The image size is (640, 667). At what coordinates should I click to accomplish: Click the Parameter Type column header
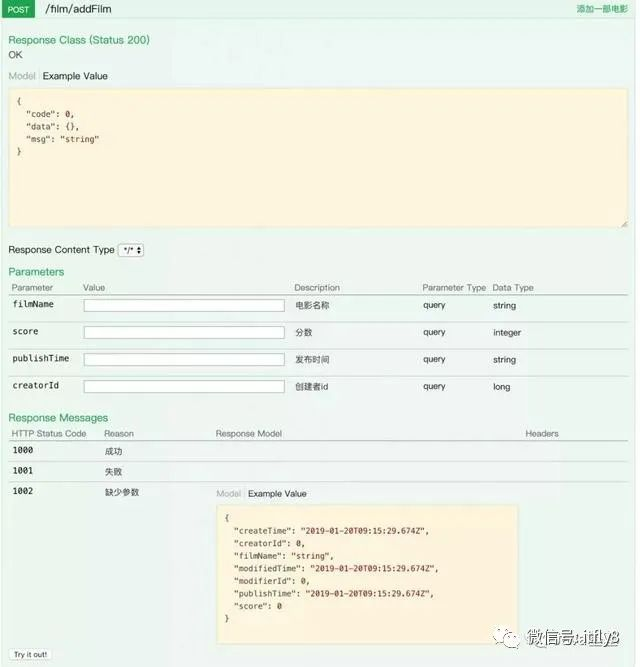454,288
